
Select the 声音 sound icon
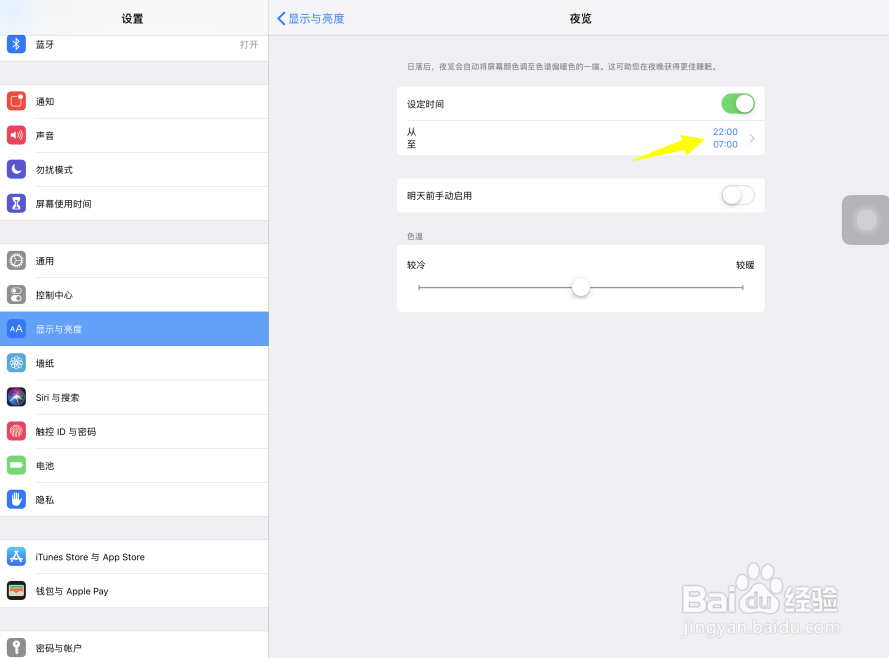[x=16, y=135]
